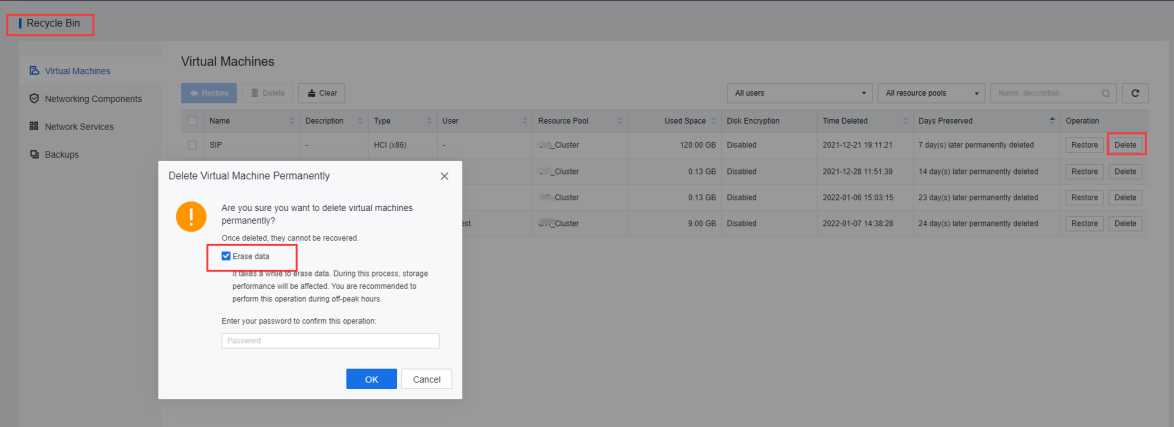Check the SIP row checkbox
1174x427 pixels.
[x=192, y=145]
